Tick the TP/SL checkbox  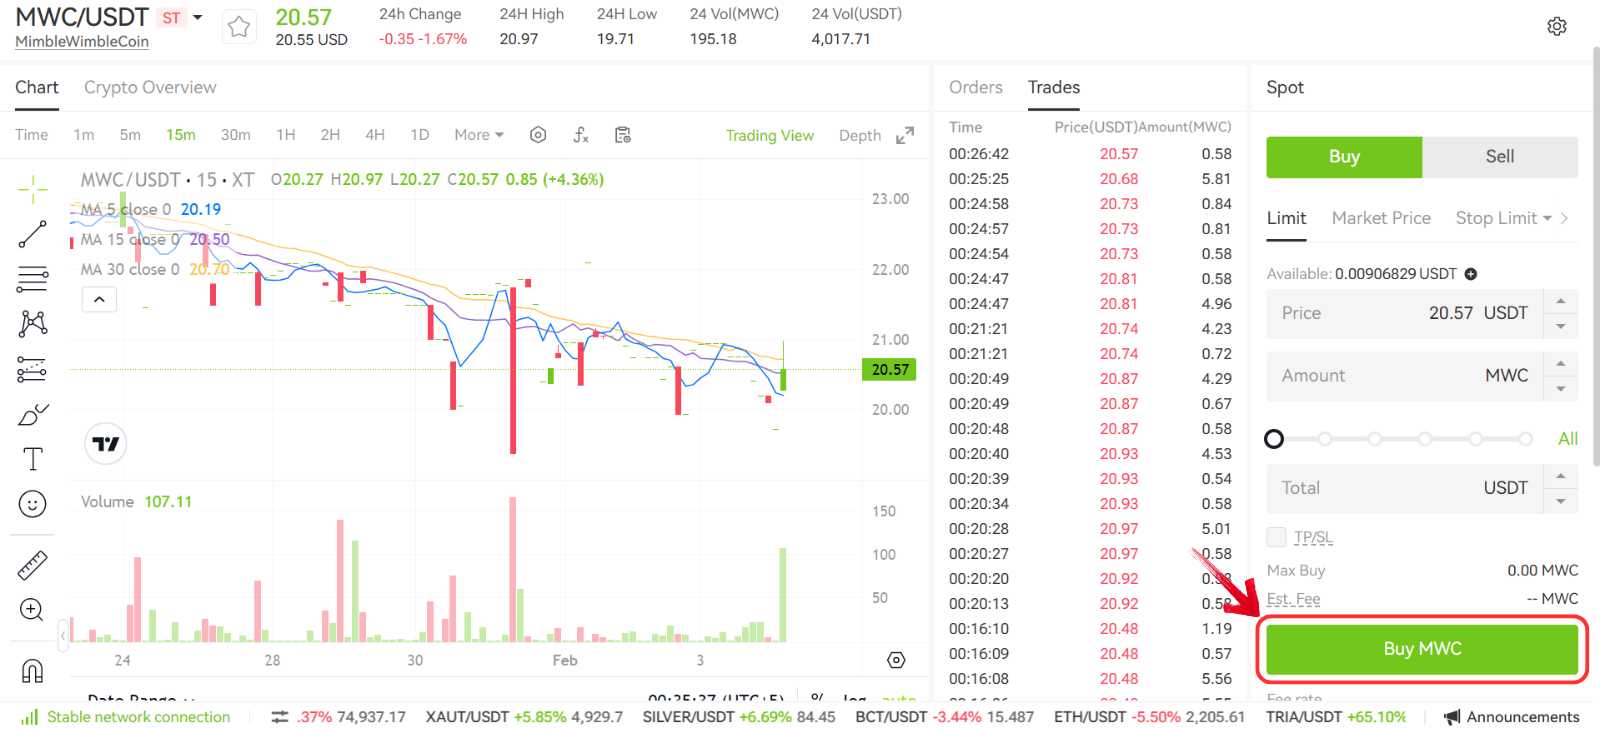click(1276, 537)
